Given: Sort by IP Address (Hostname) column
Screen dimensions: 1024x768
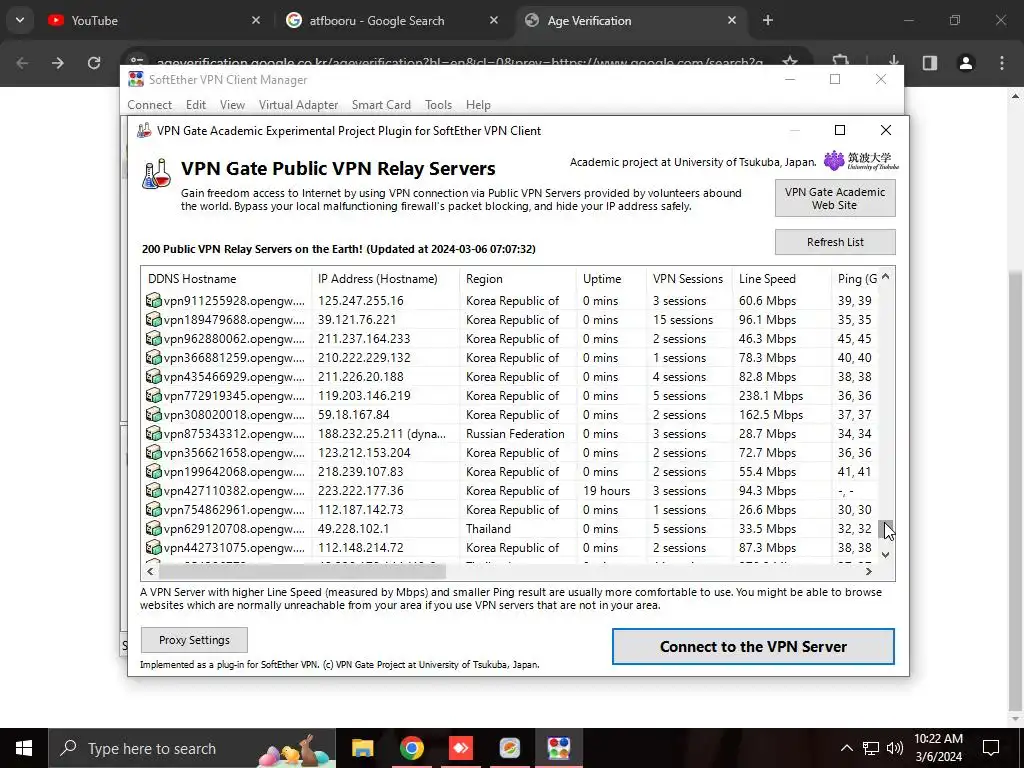Looking at the screenshot, I should [x=385, y=278].
